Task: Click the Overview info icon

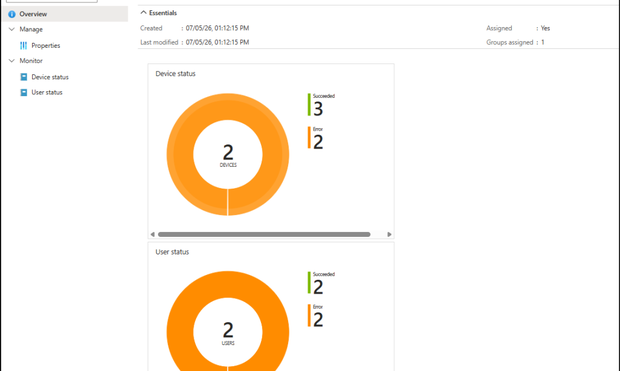Action: click(x=12, y=14)
